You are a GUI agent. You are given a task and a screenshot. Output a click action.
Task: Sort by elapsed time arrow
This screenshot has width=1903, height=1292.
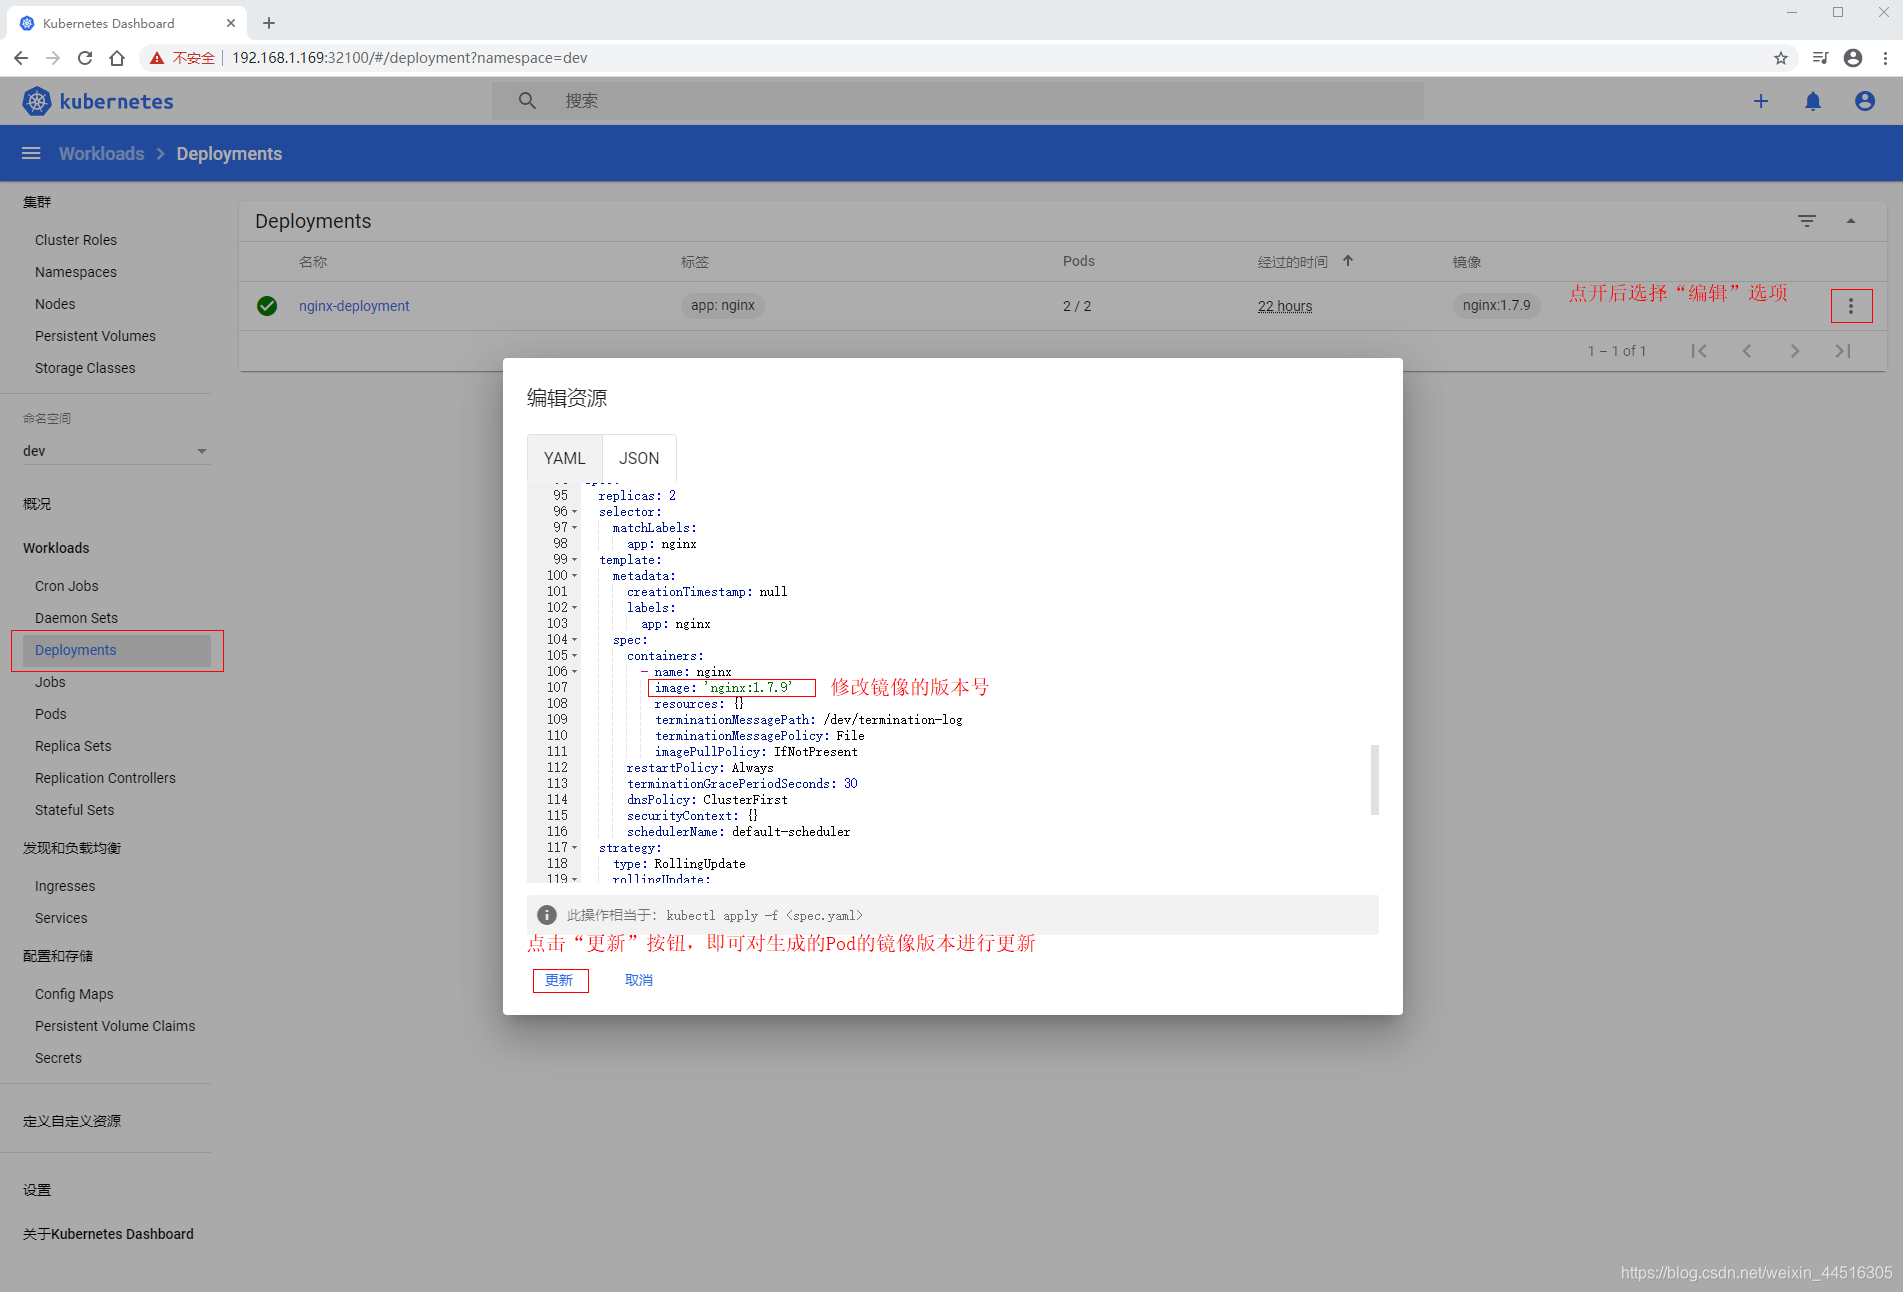pyautogui.click(x=1348, y=261)
